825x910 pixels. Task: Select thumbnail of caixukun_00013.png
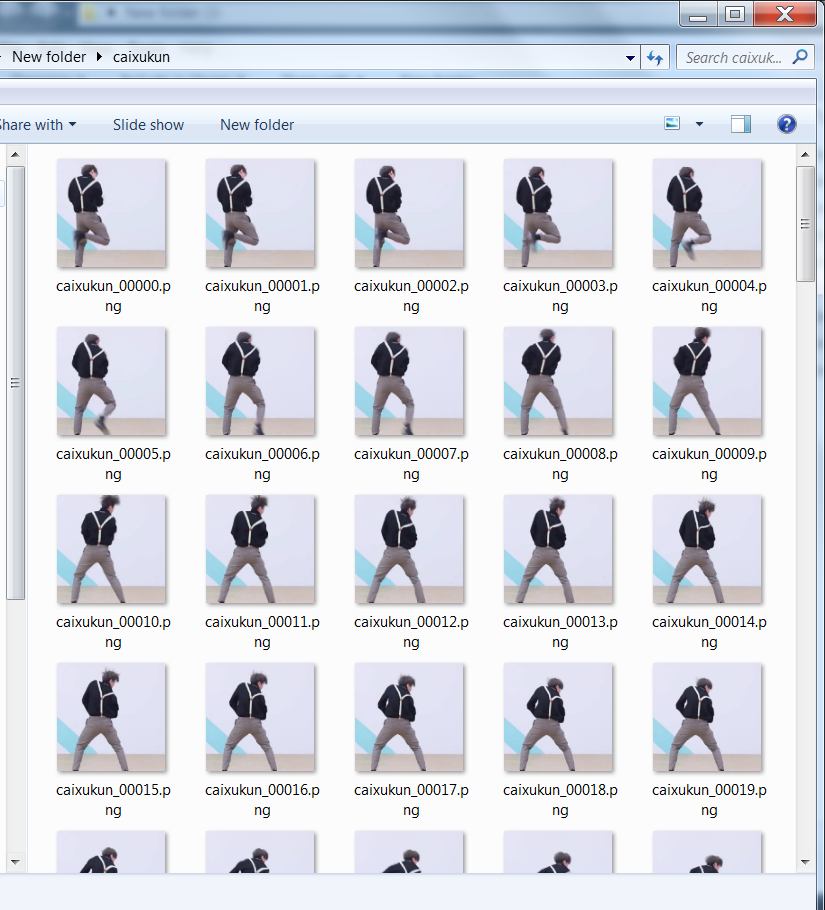tap(558, 550)
